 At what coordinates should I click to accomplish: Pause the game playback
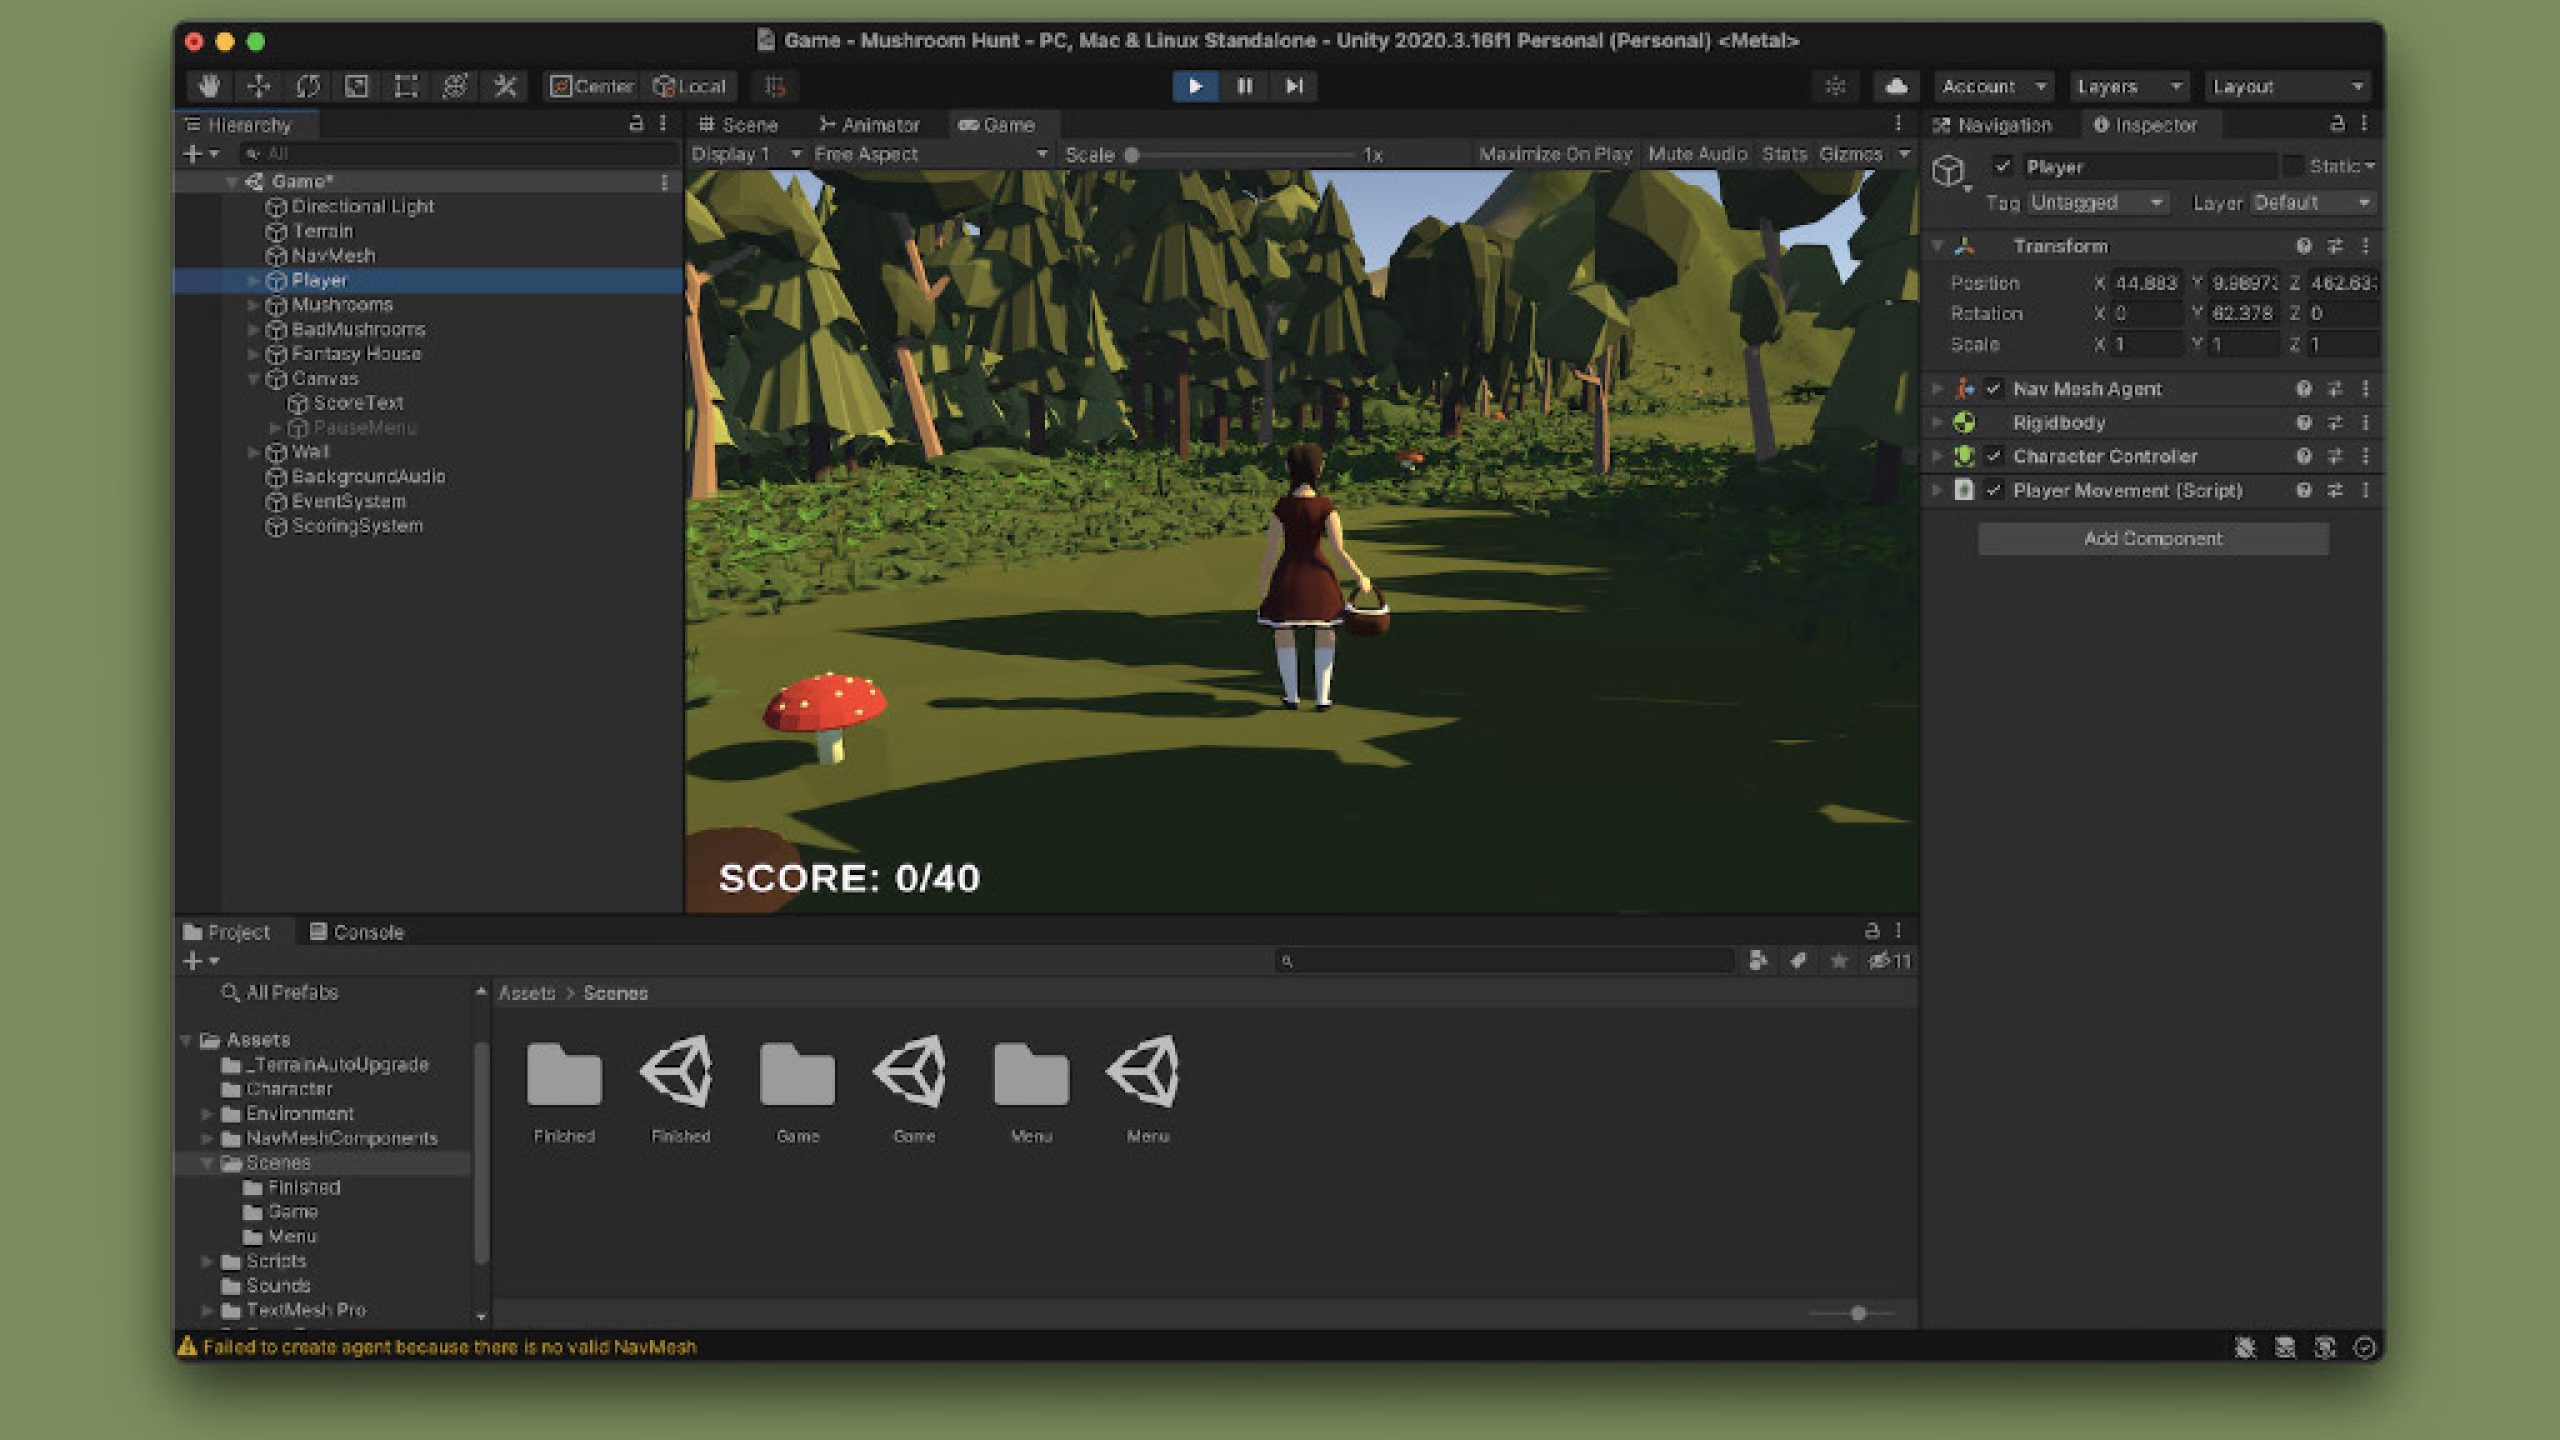(1244, 86)
